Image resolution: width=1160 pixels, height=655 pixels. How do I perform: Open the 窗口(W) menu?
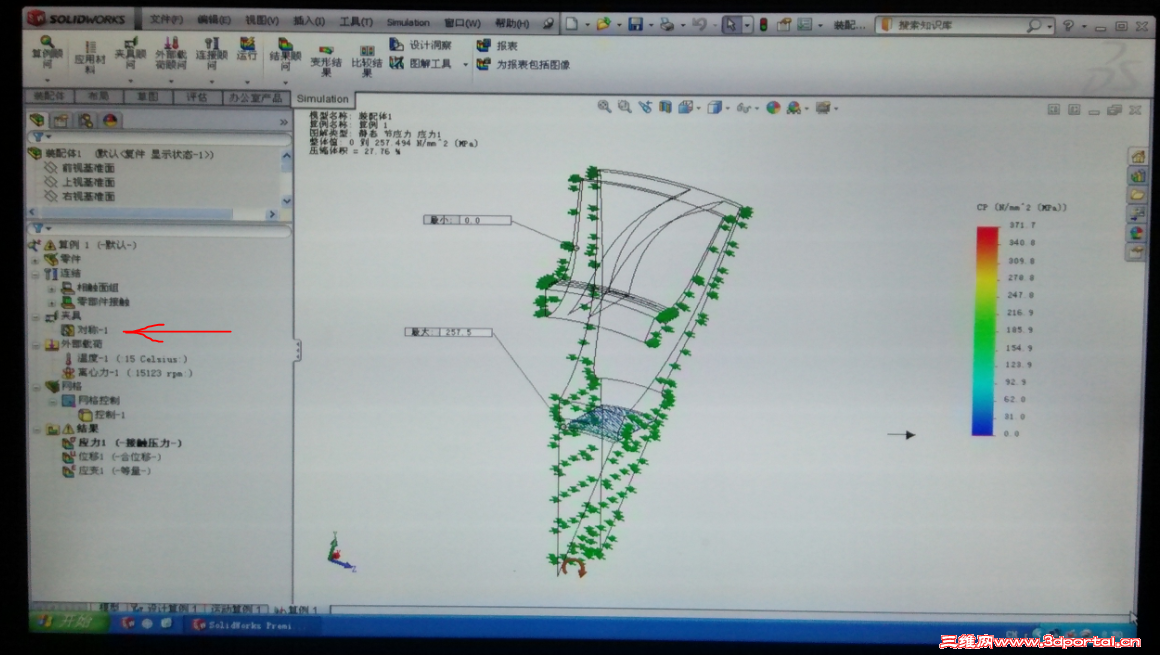coord(462,23)
